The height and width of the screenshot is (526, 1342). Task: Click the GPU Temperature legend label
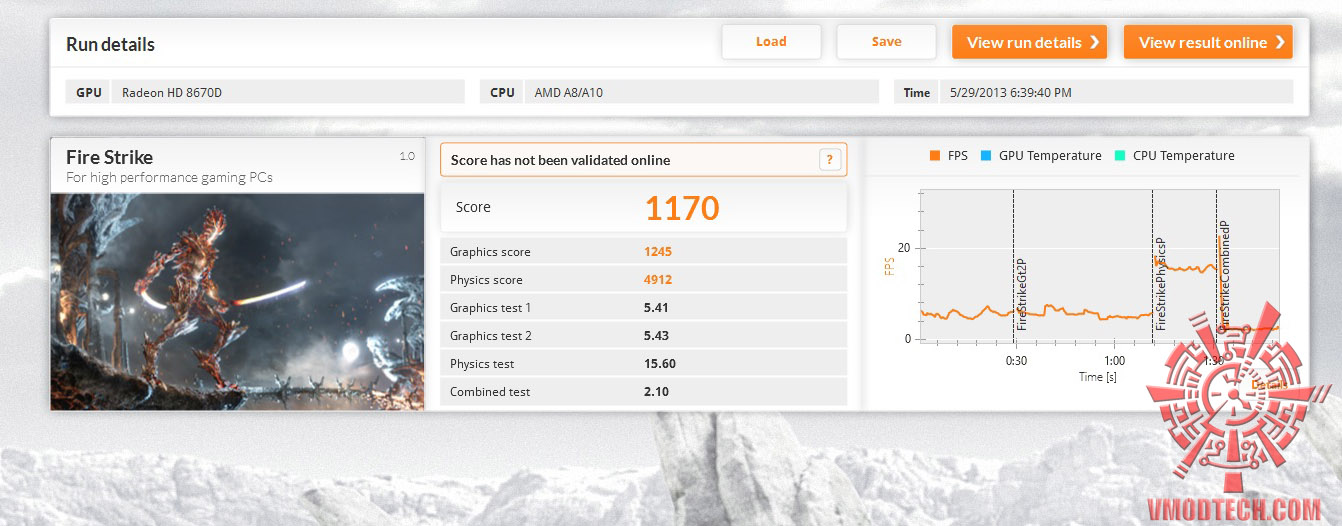[1051, 156]
